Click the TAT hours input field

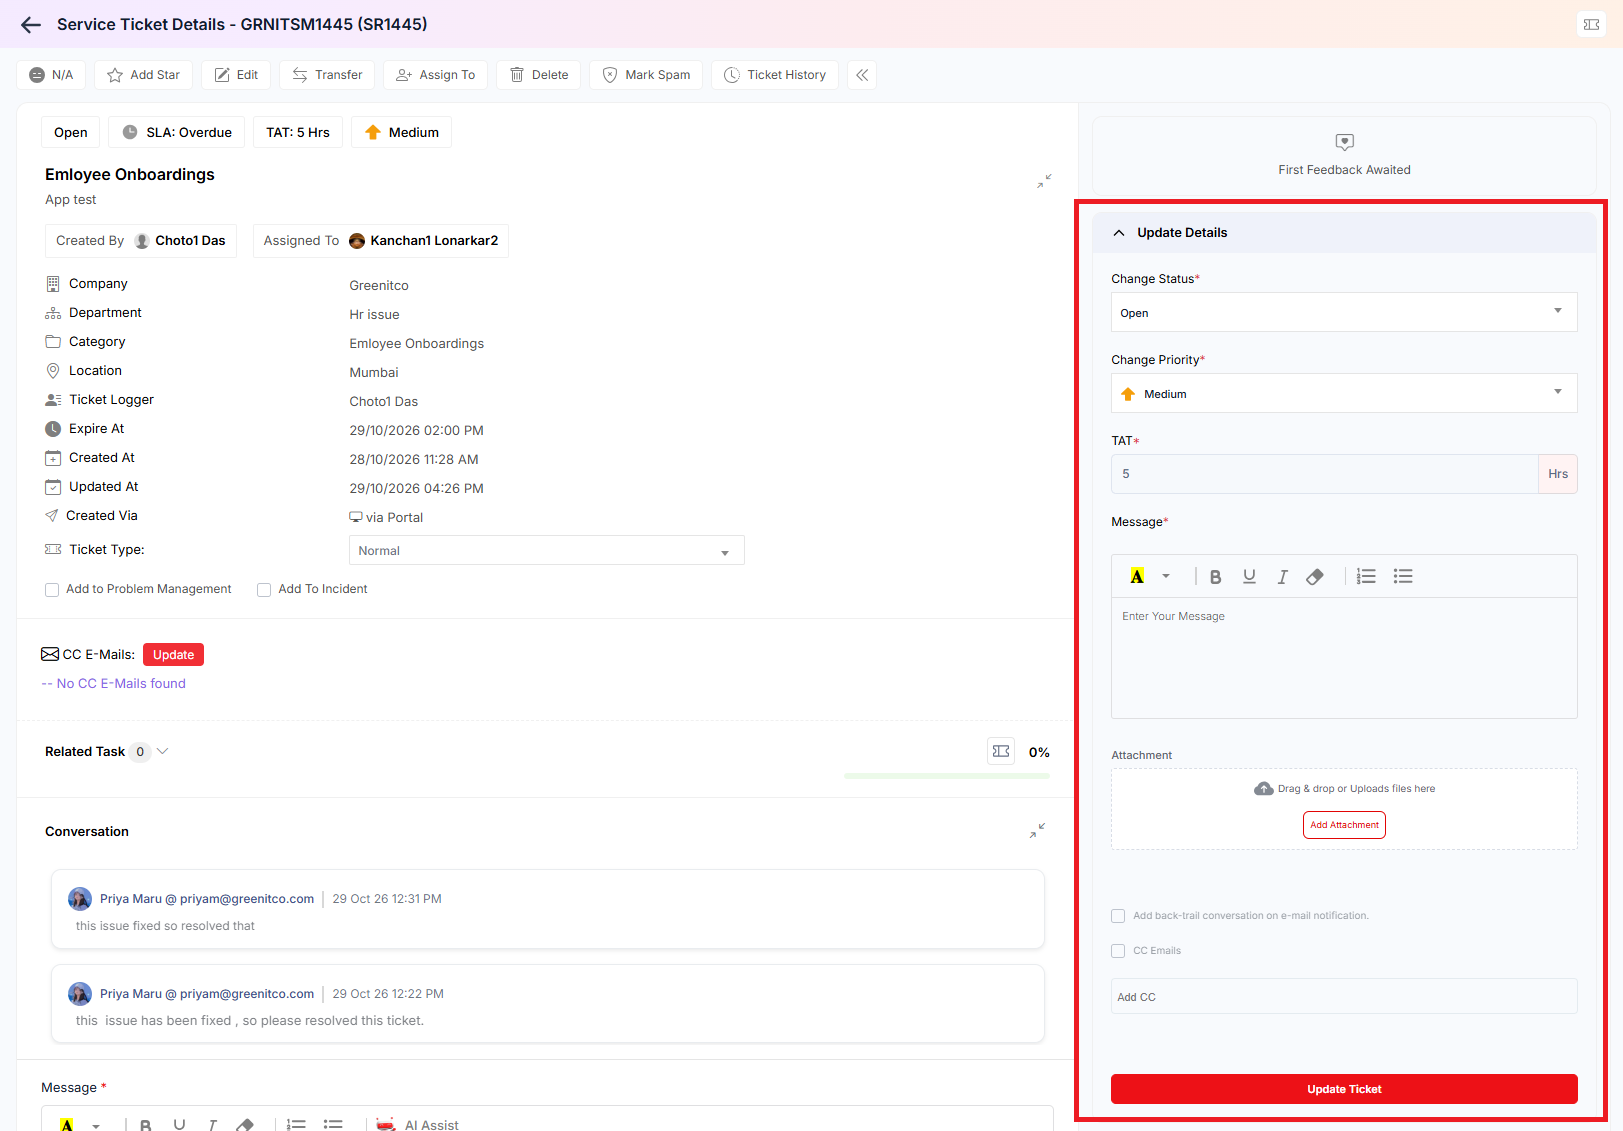pyautogui.click(x=1325, y=474)
